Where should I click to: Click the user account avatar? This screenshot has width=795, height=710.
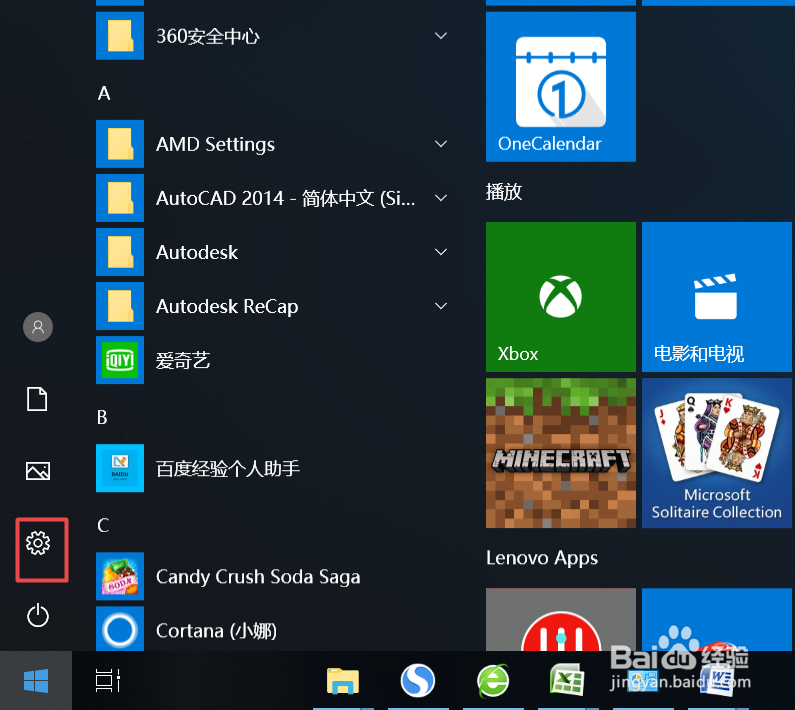click(x=38, y=327)
